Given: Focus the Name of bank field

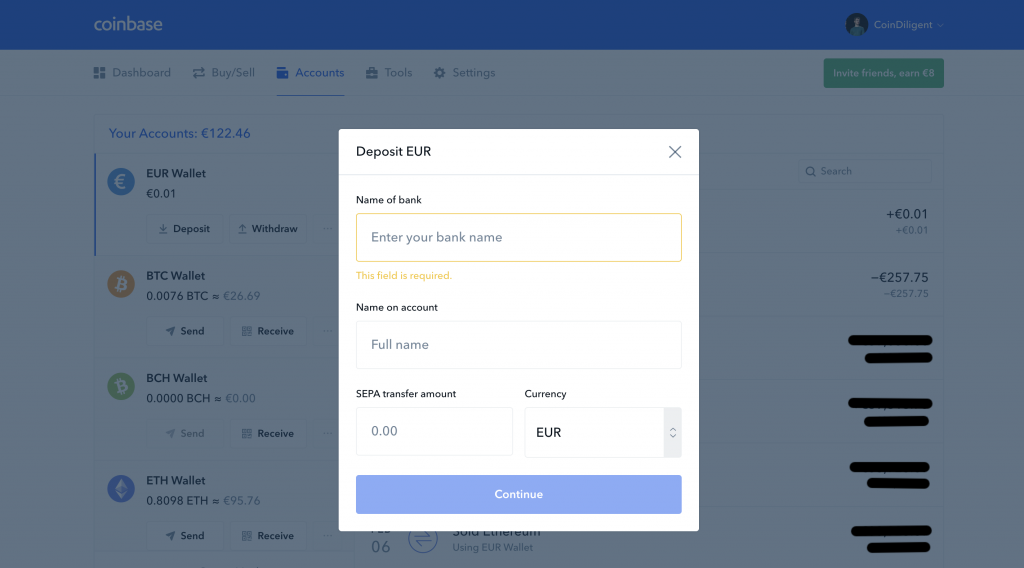Looking at the screenshot, I should (x=518, y=238).
